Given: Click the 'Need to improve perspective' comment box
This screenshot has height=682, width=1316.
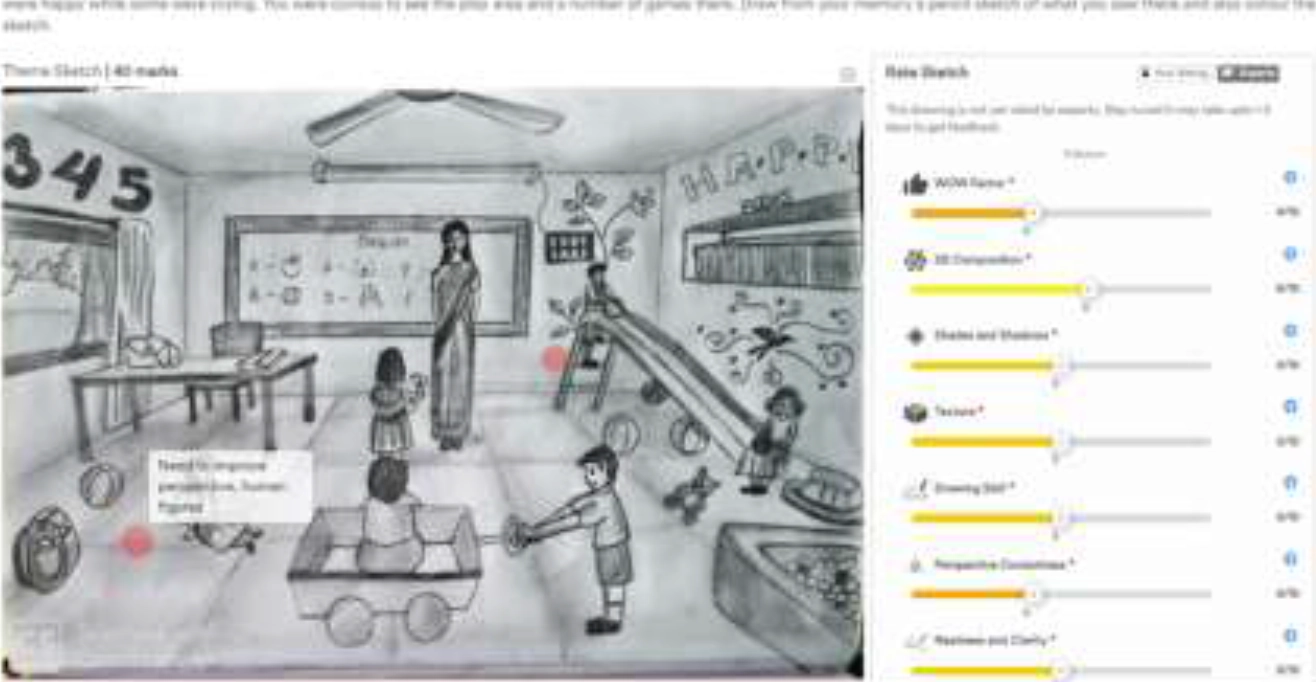Looking at the screenshot, I should 230,486.
